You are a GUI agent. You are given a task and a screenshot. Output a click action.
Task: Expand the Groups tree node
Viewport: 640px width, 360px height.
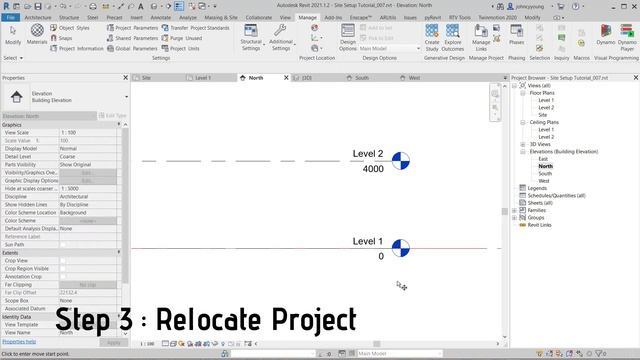pos(515,218)
